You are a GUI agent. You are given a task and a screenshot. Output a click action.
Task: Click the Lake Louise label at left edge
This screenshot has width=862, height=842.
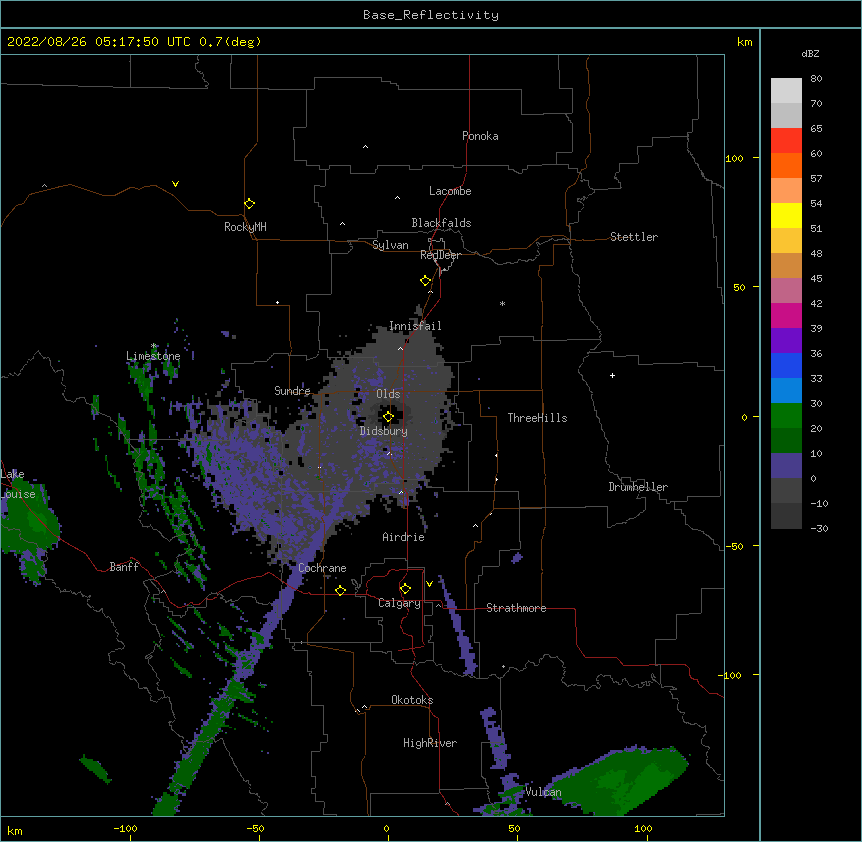pyautogui.click(x=18, y=484)
